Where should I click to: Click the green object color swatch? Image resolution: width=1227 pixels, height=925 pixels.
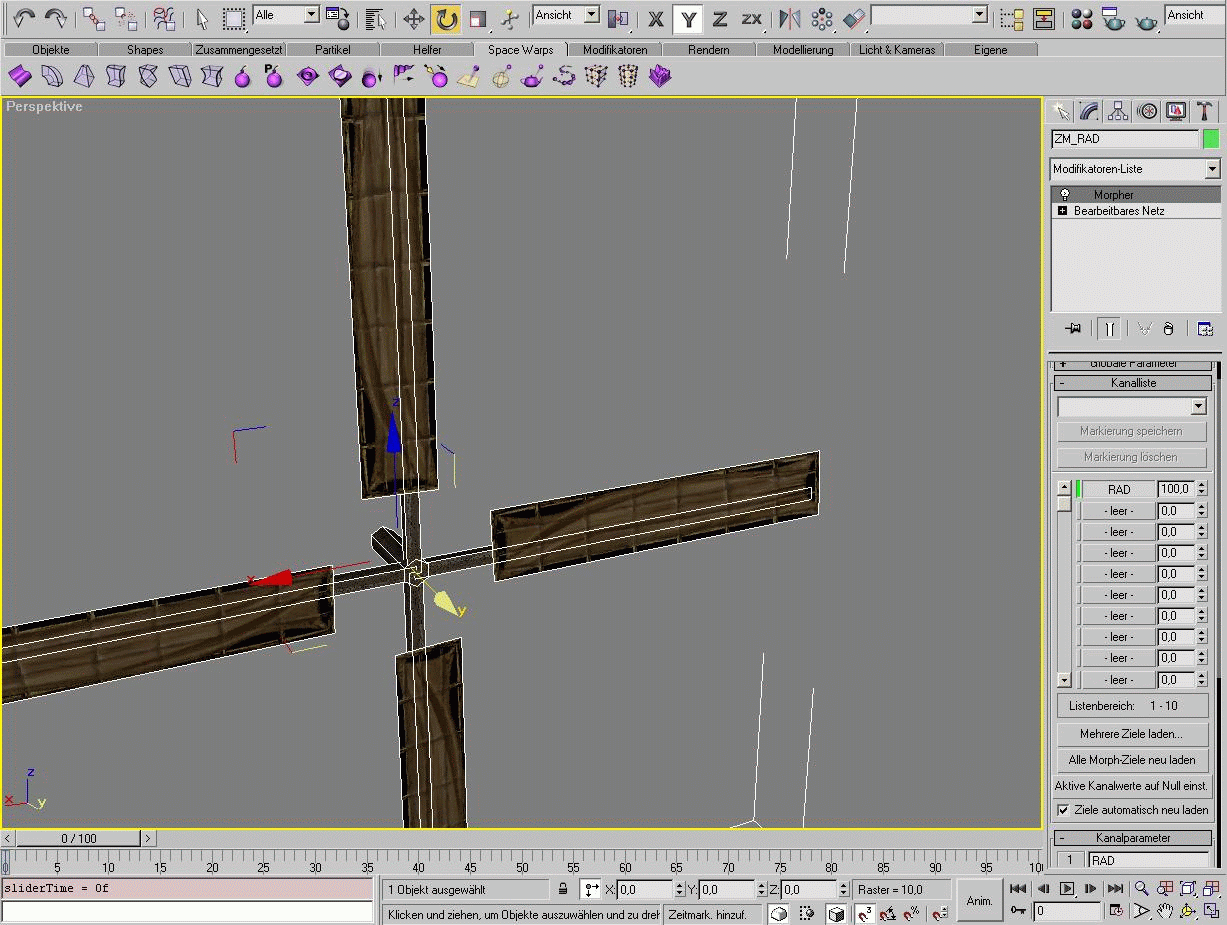coord(1211,139)
